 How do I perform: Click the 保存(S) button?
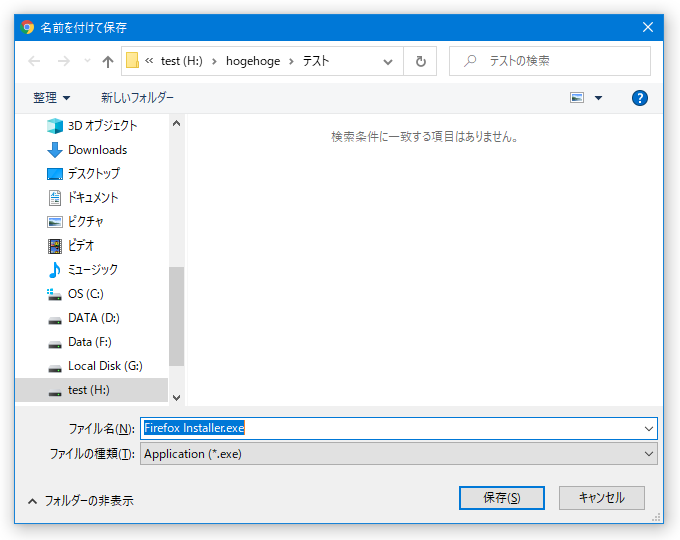[x=502, y=498]
